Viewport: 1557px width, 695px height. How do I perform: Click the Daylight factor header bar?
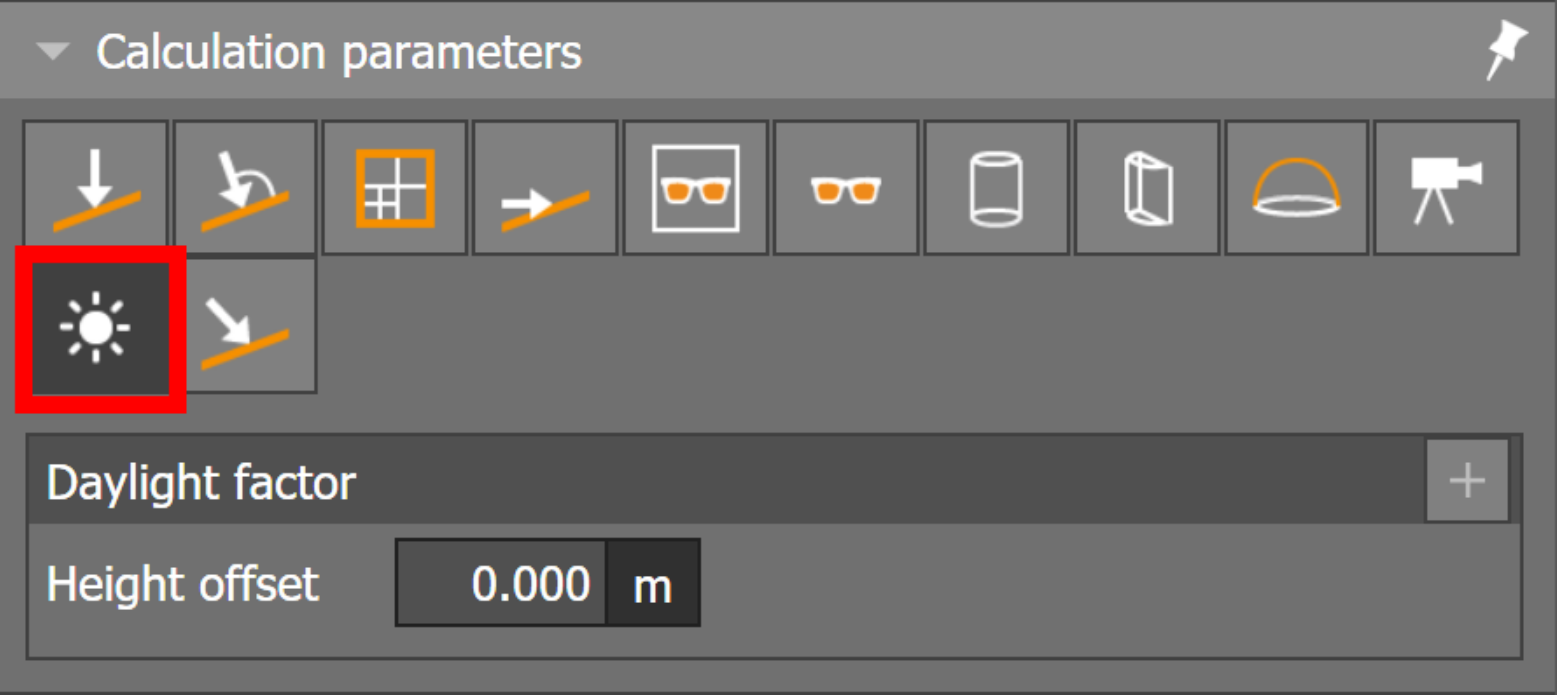[726, 481]
